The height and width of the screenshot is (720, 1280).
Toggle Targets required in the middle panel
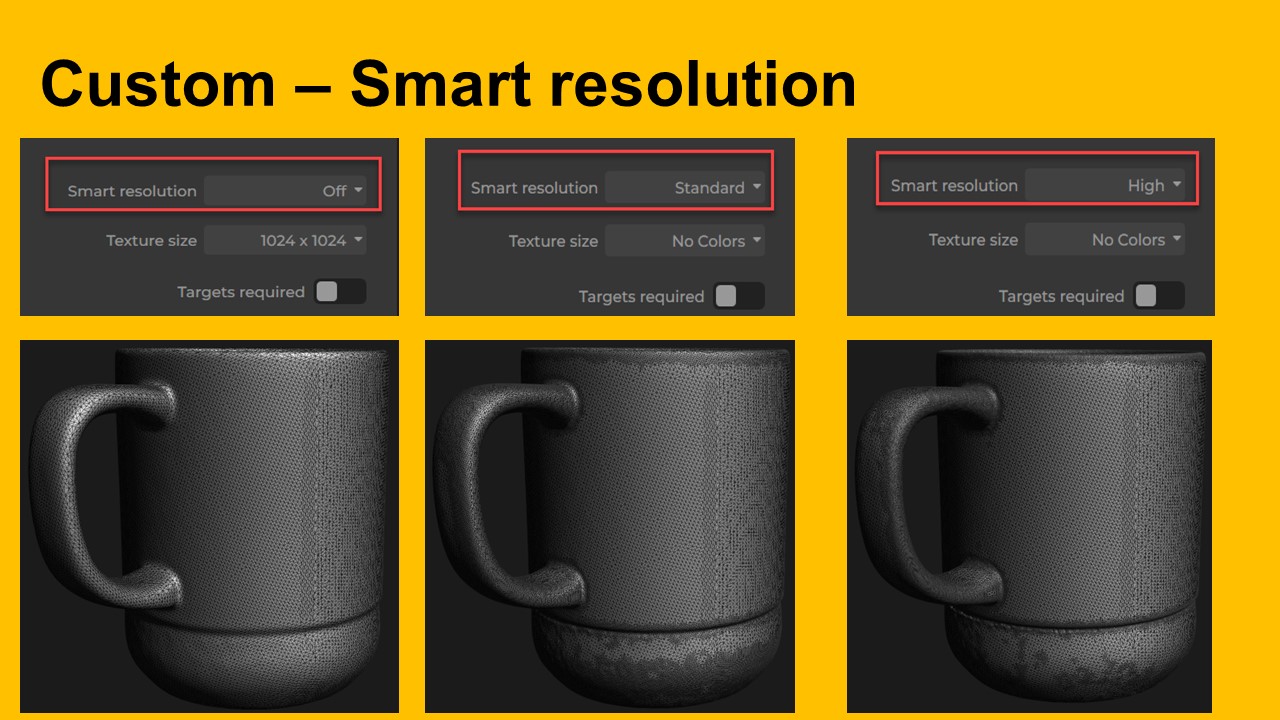[x=739, y=296]
